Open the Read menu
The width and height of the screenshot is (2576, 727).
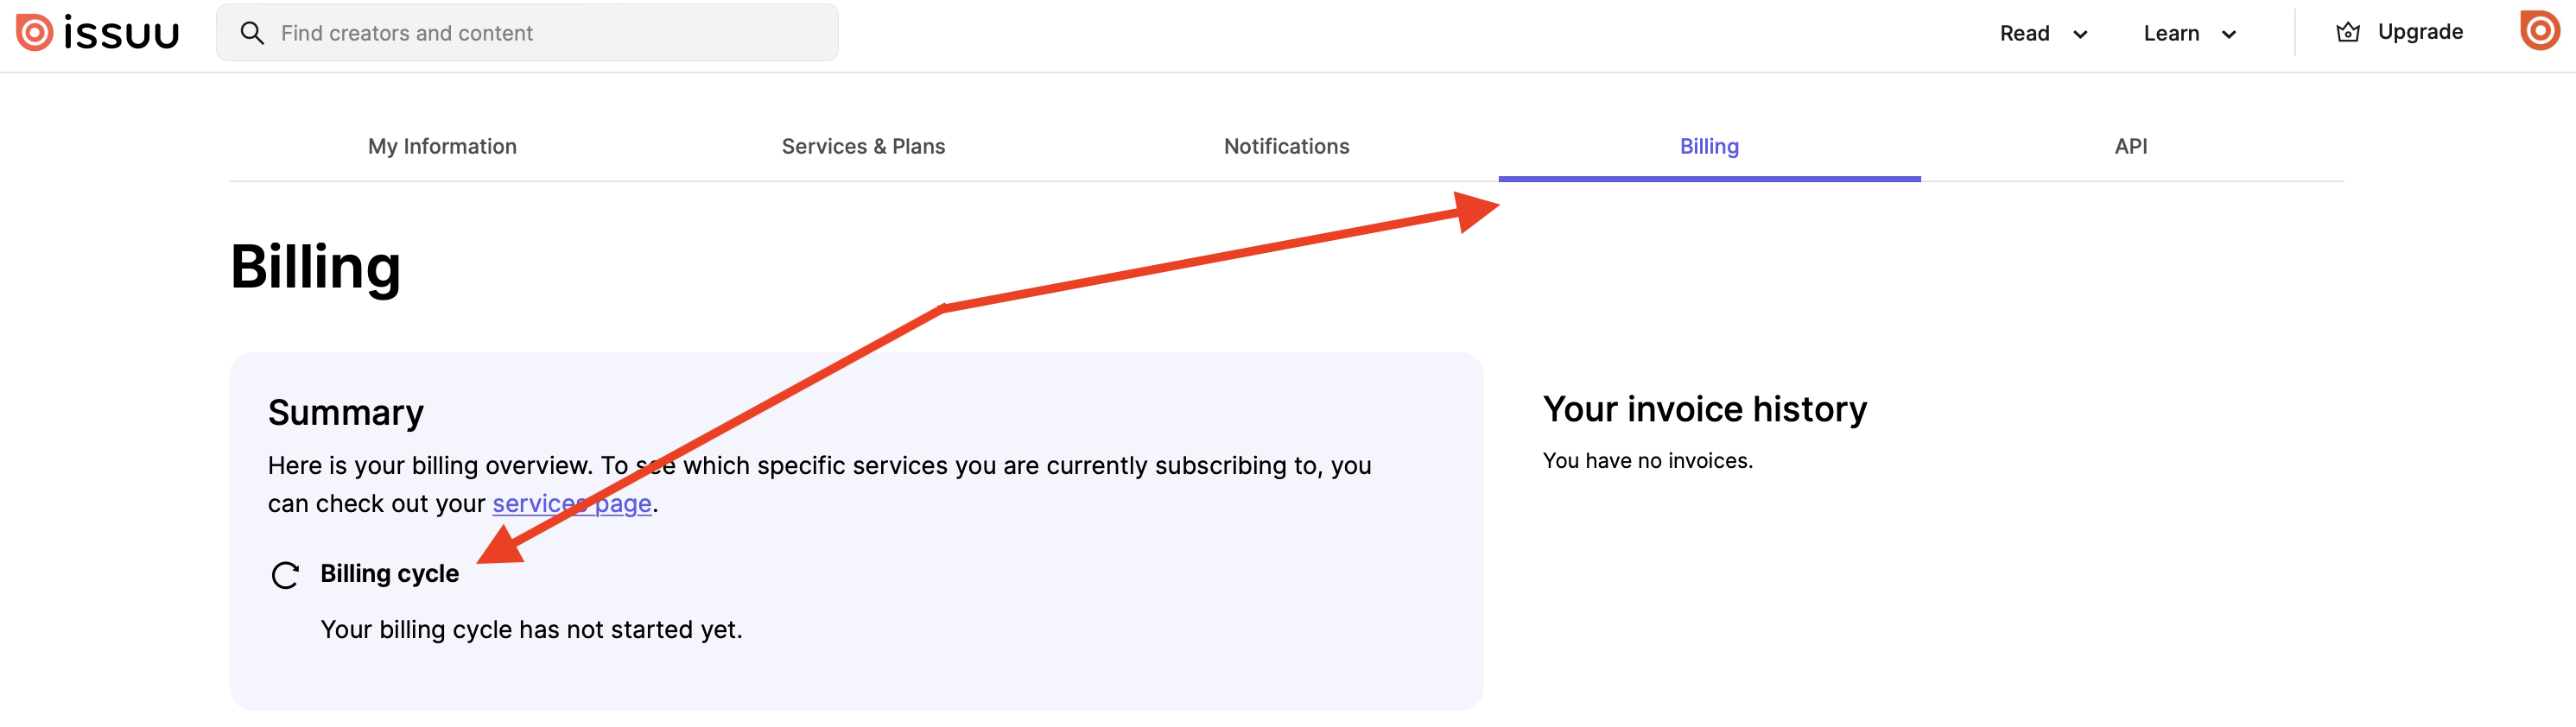2043,34
